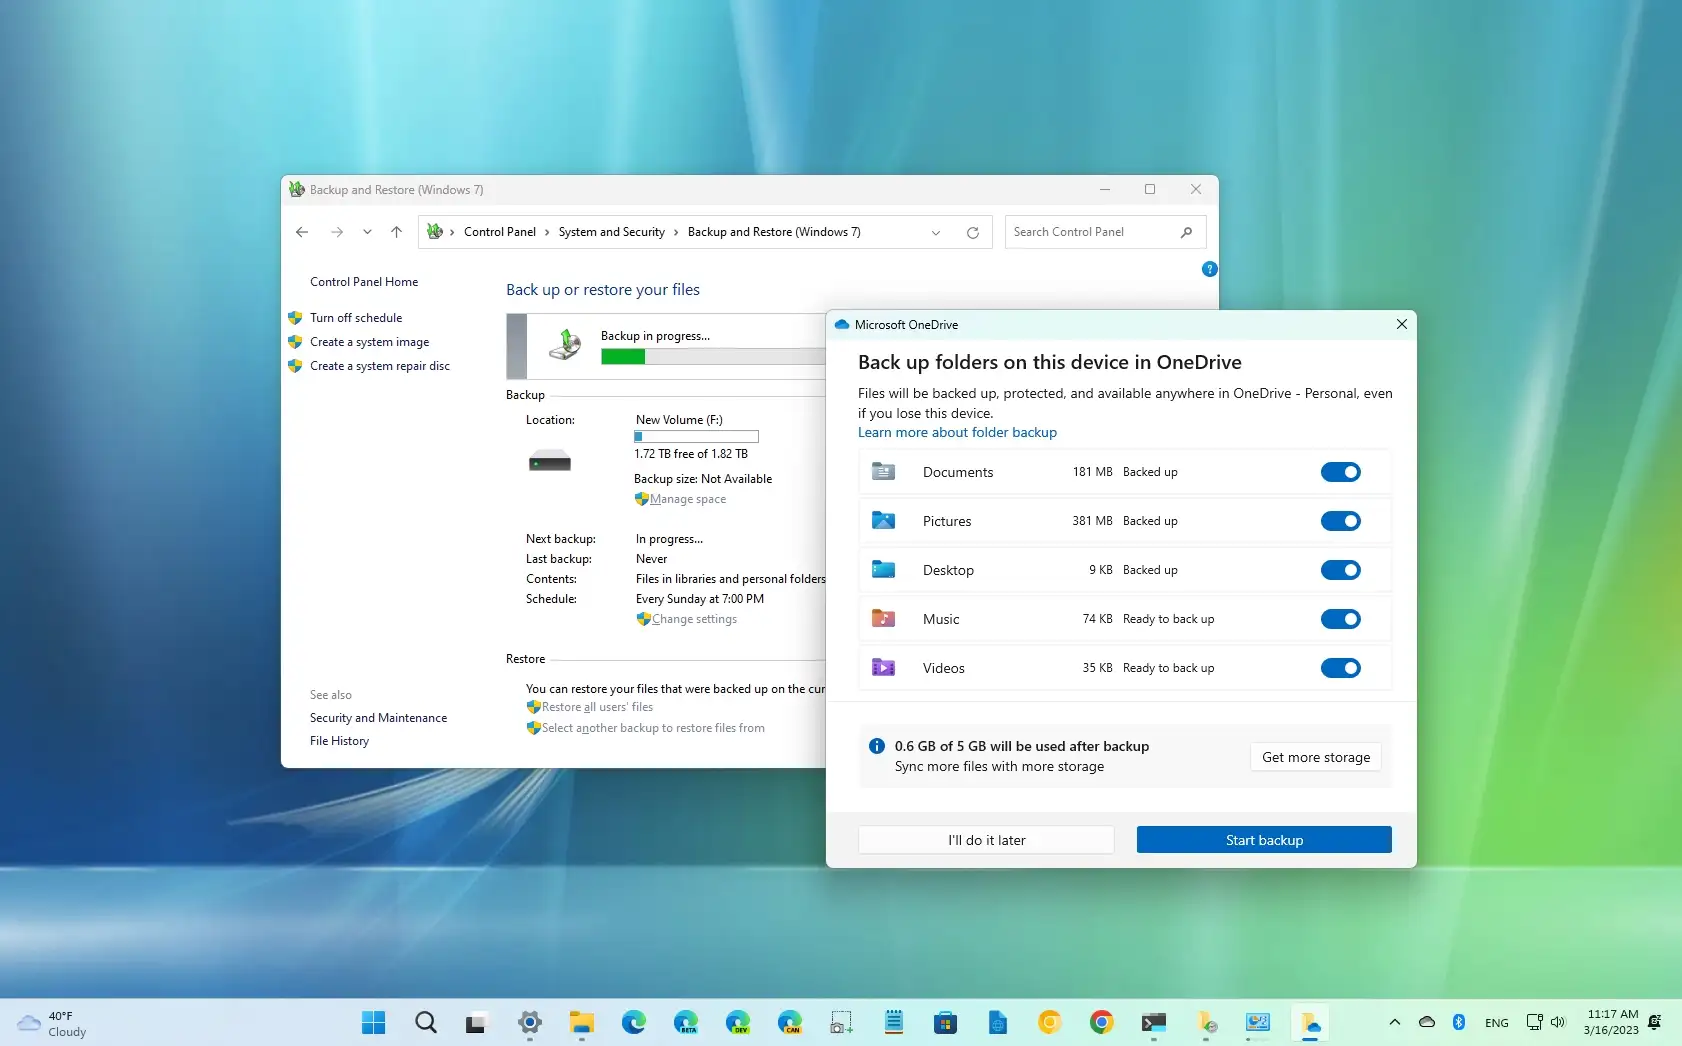Click the New Volume free space bar

[696, 436]
